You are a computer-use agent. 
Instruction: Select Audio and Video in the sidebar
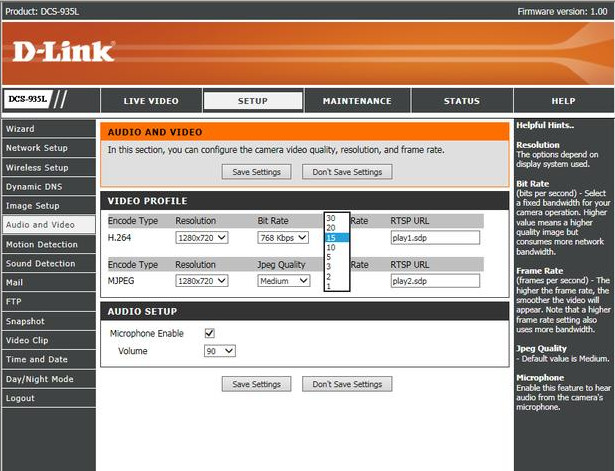pos(49,225)
